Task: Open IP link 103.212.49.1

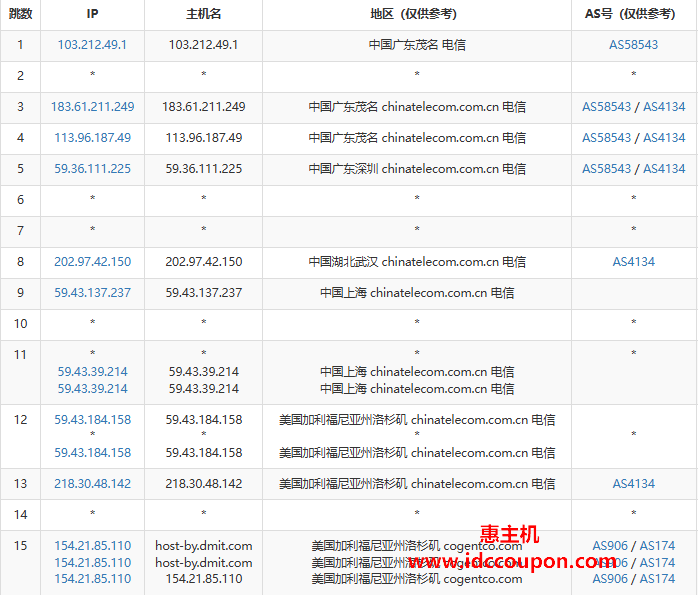Action: pos(92,45)
